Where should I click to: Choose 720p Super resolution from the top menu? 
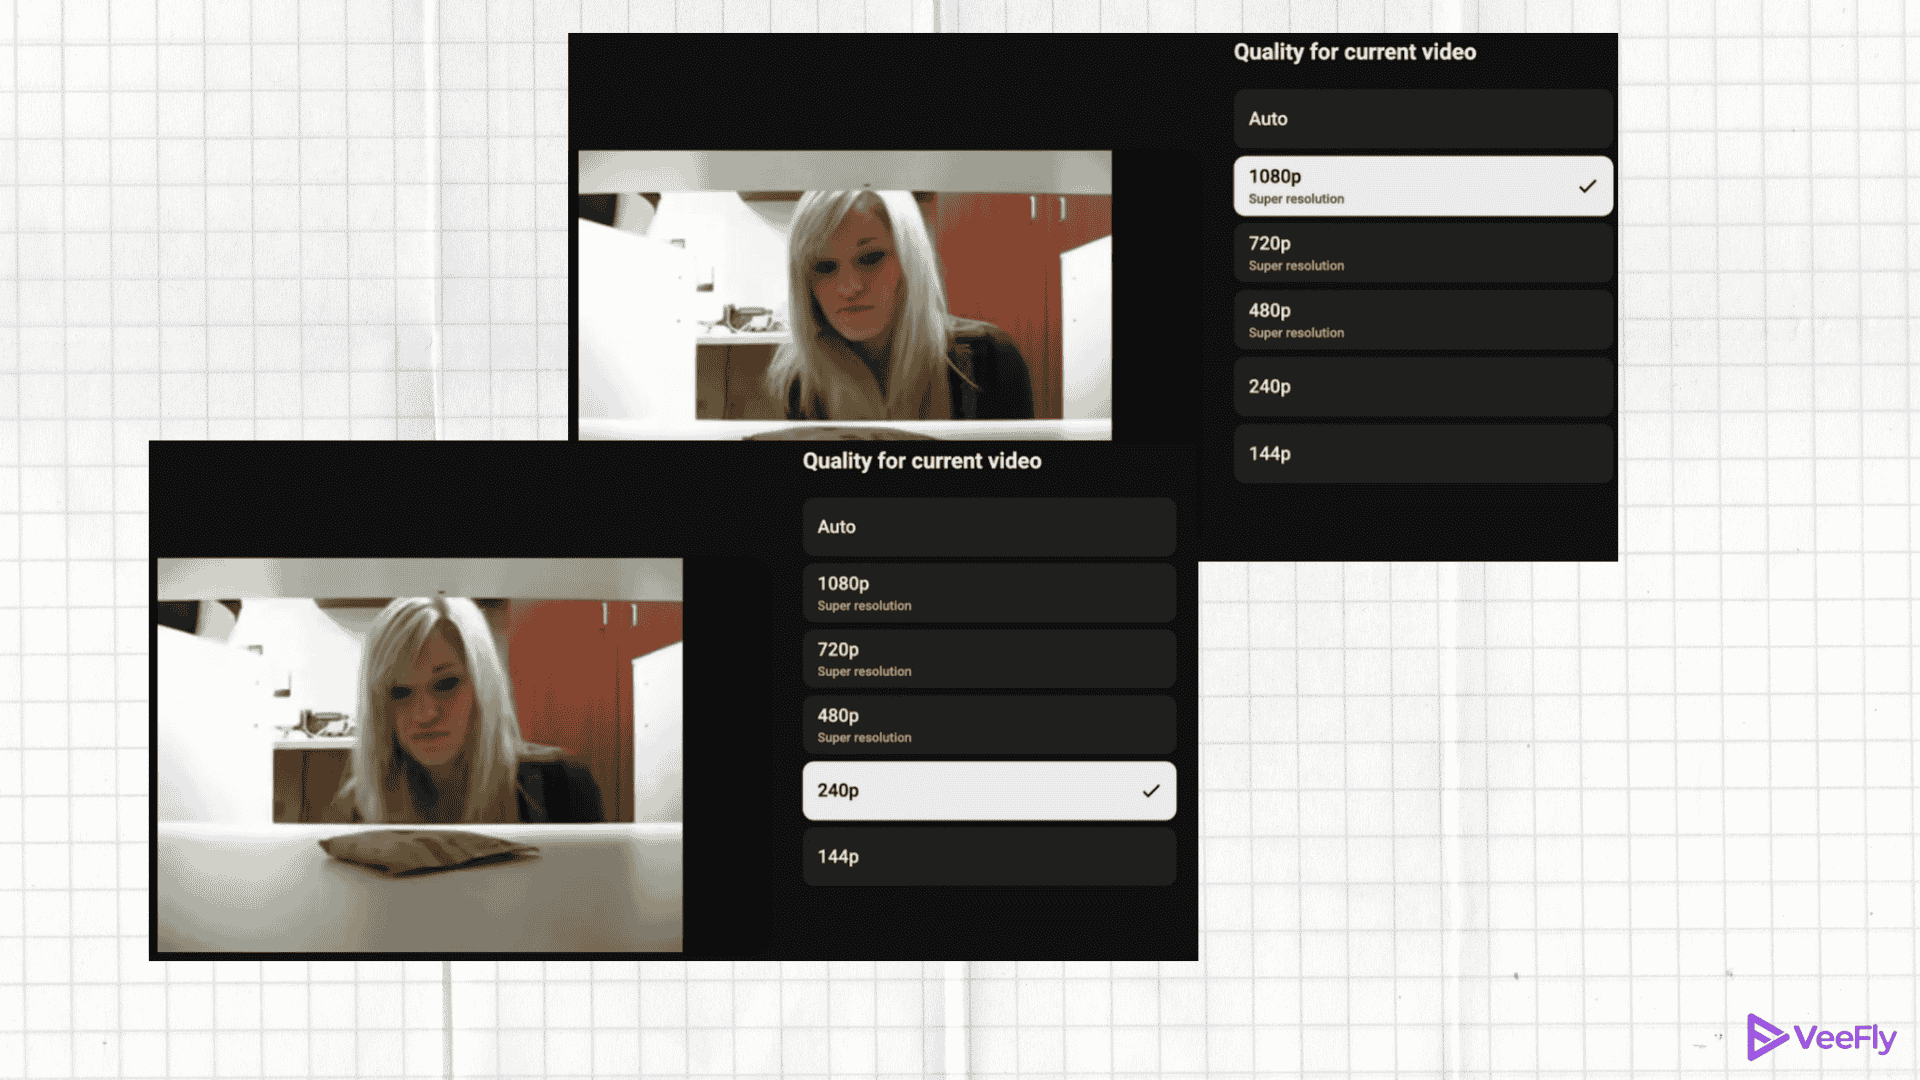click(1422, 252)
